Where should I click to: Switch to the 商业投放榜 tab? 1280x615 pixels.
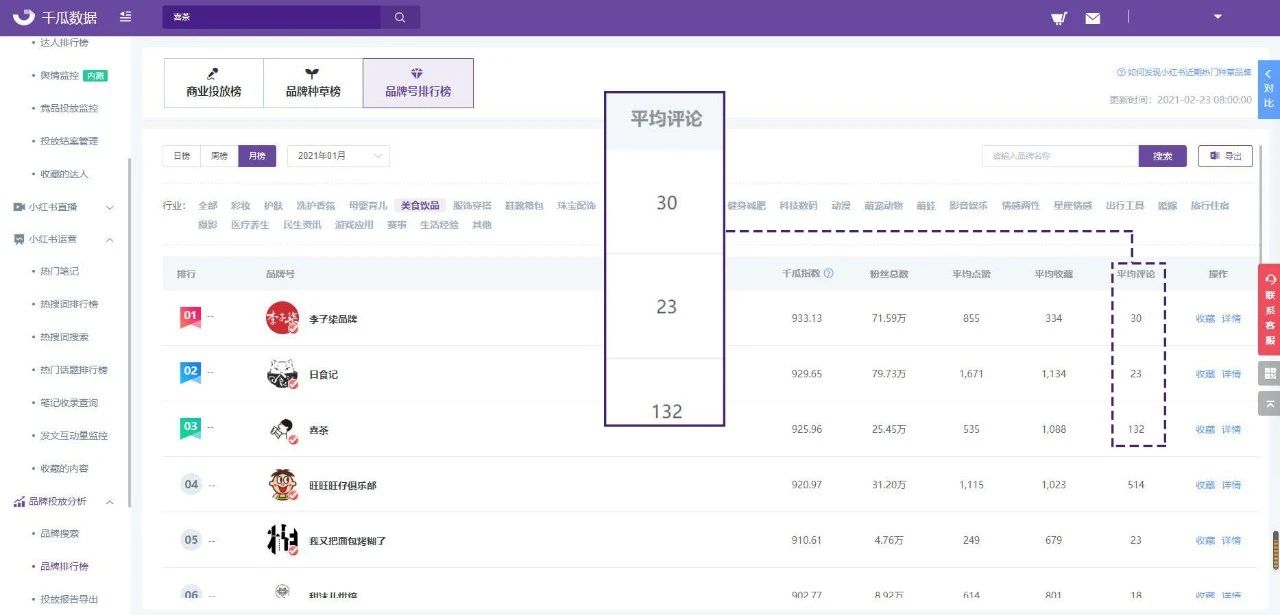tap(214, 83)
